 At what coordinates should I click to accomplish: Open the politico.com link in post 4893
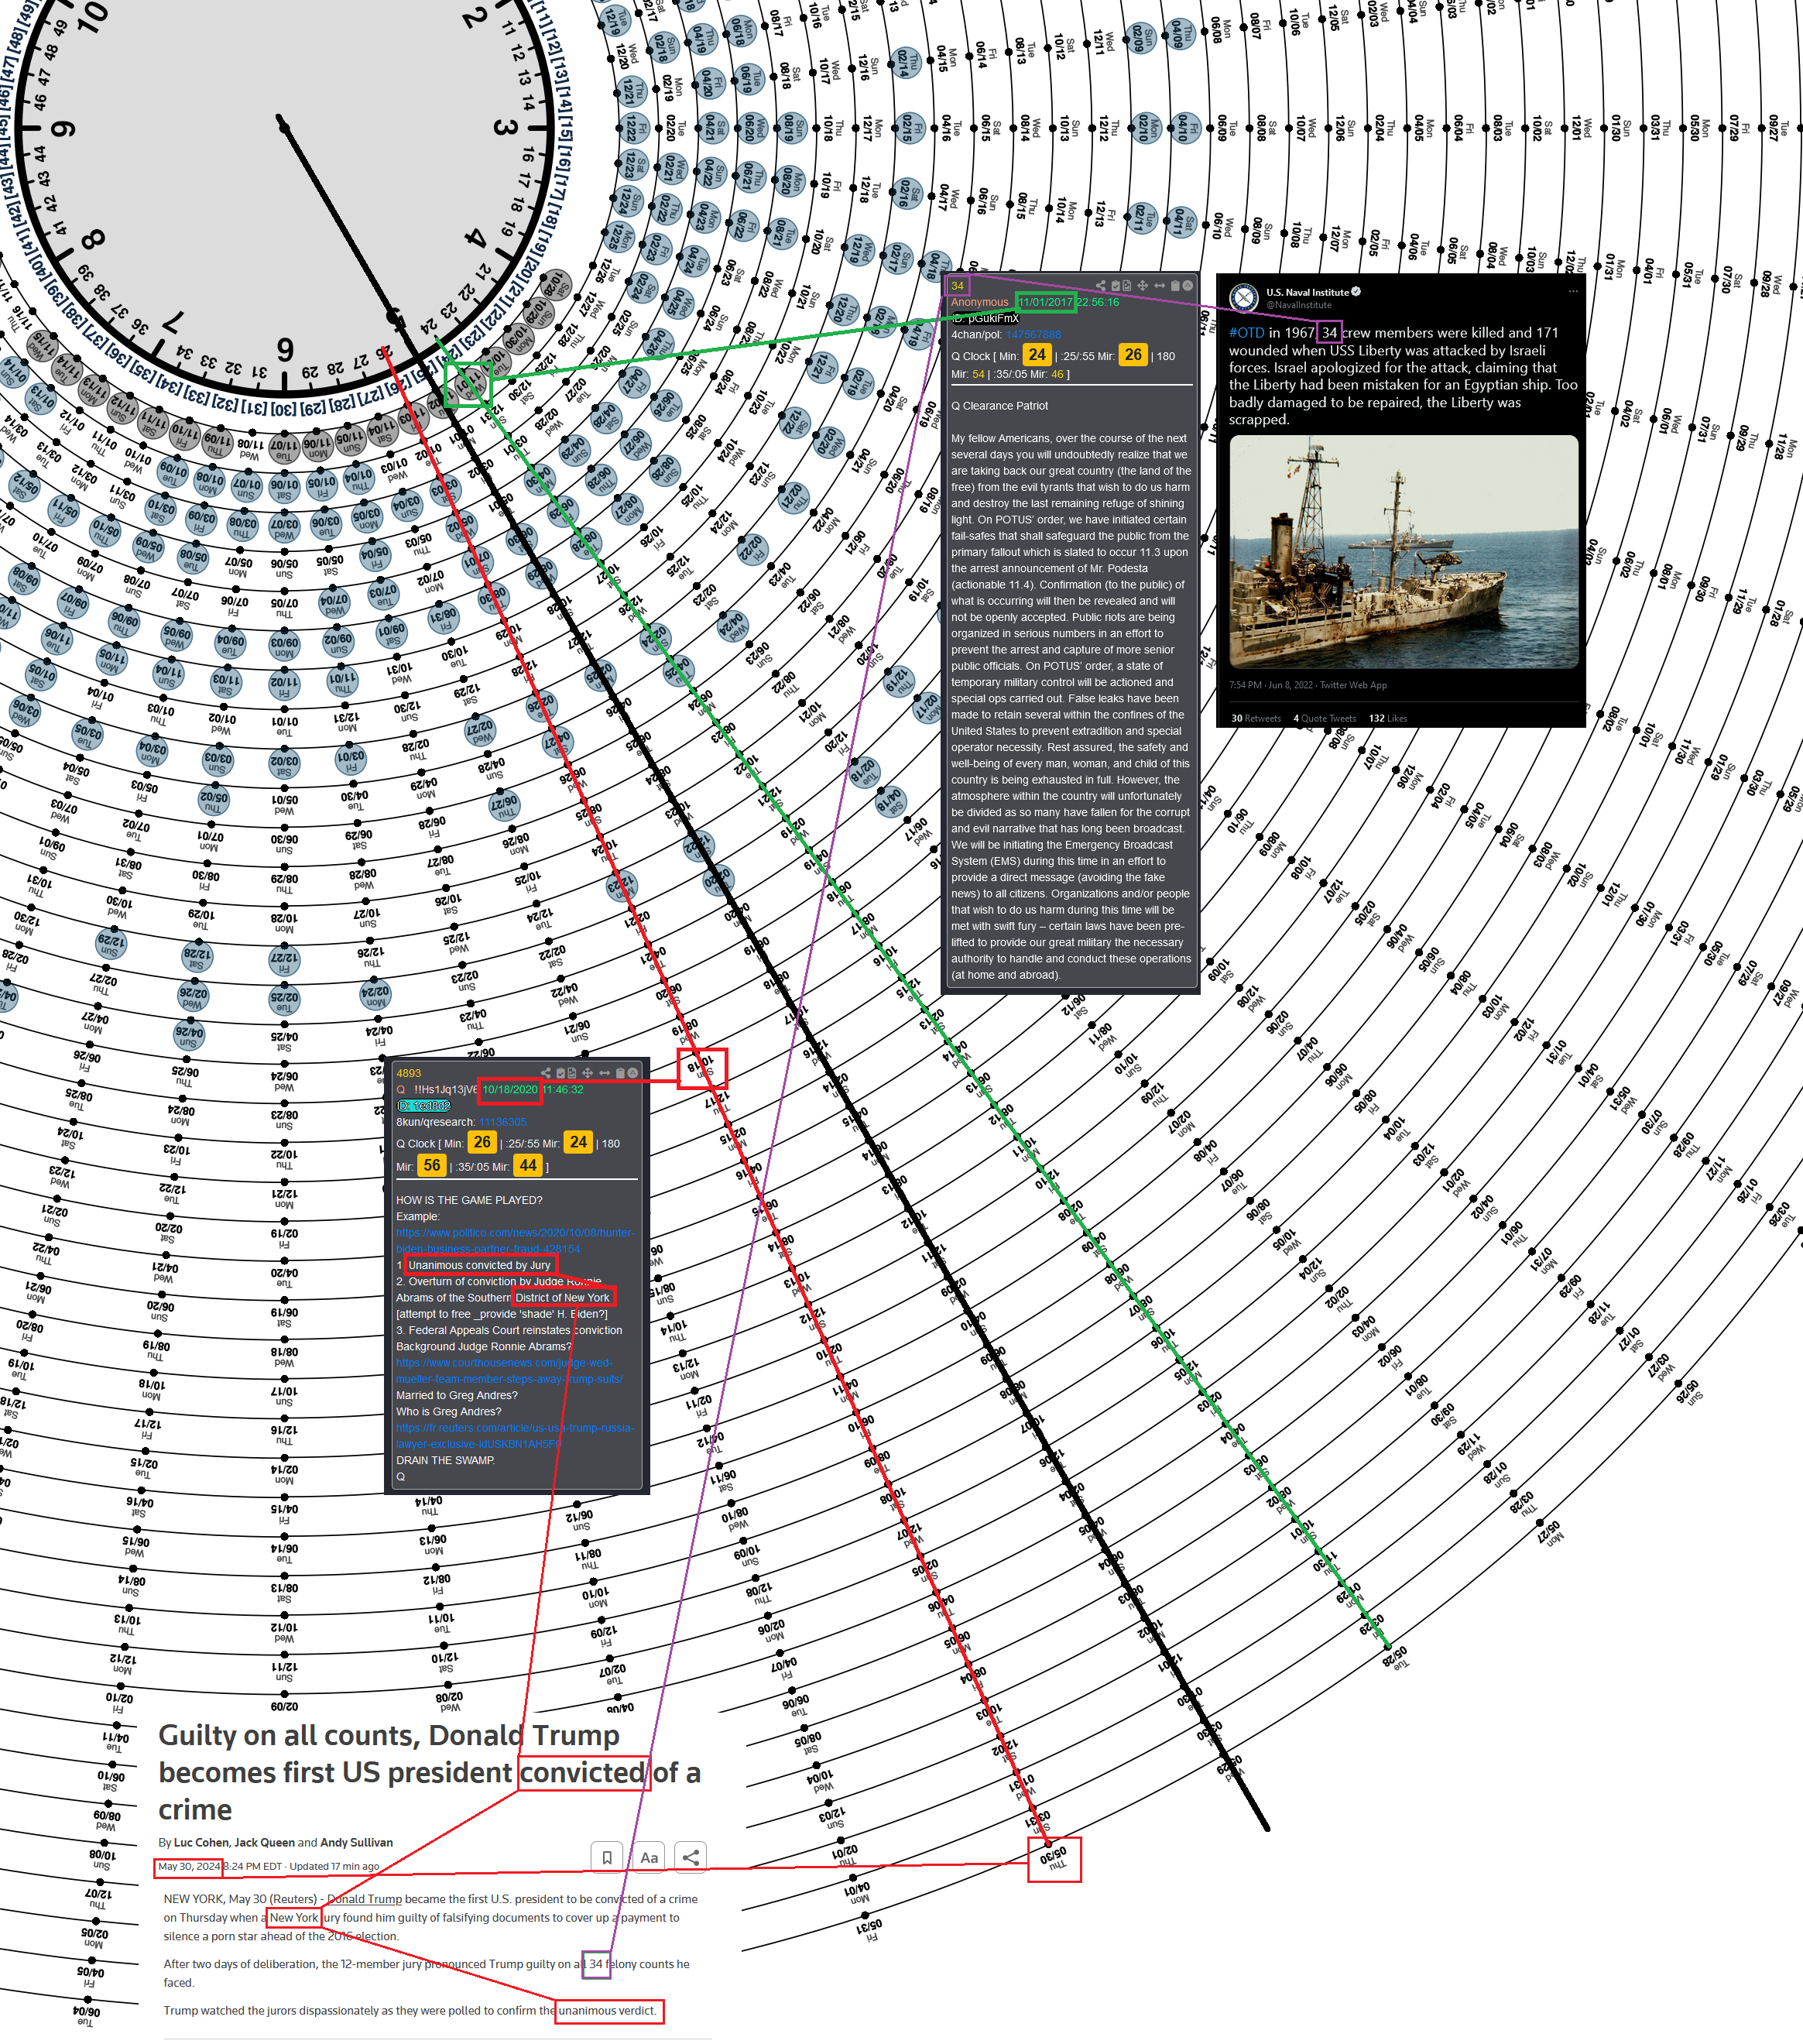[x=515, y=1241]
